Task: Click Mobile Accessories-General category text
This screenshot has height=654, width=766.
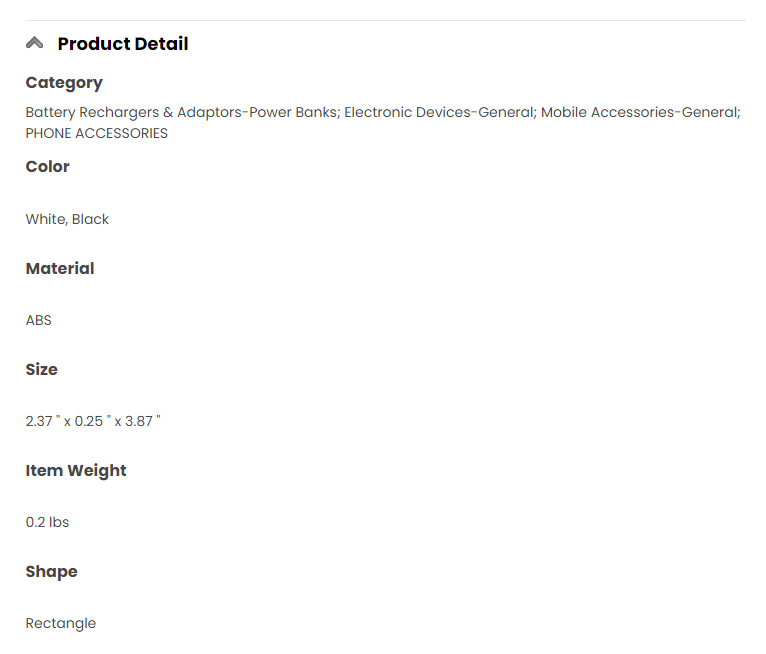Action: pyautogui.click(x=638, y=112)
